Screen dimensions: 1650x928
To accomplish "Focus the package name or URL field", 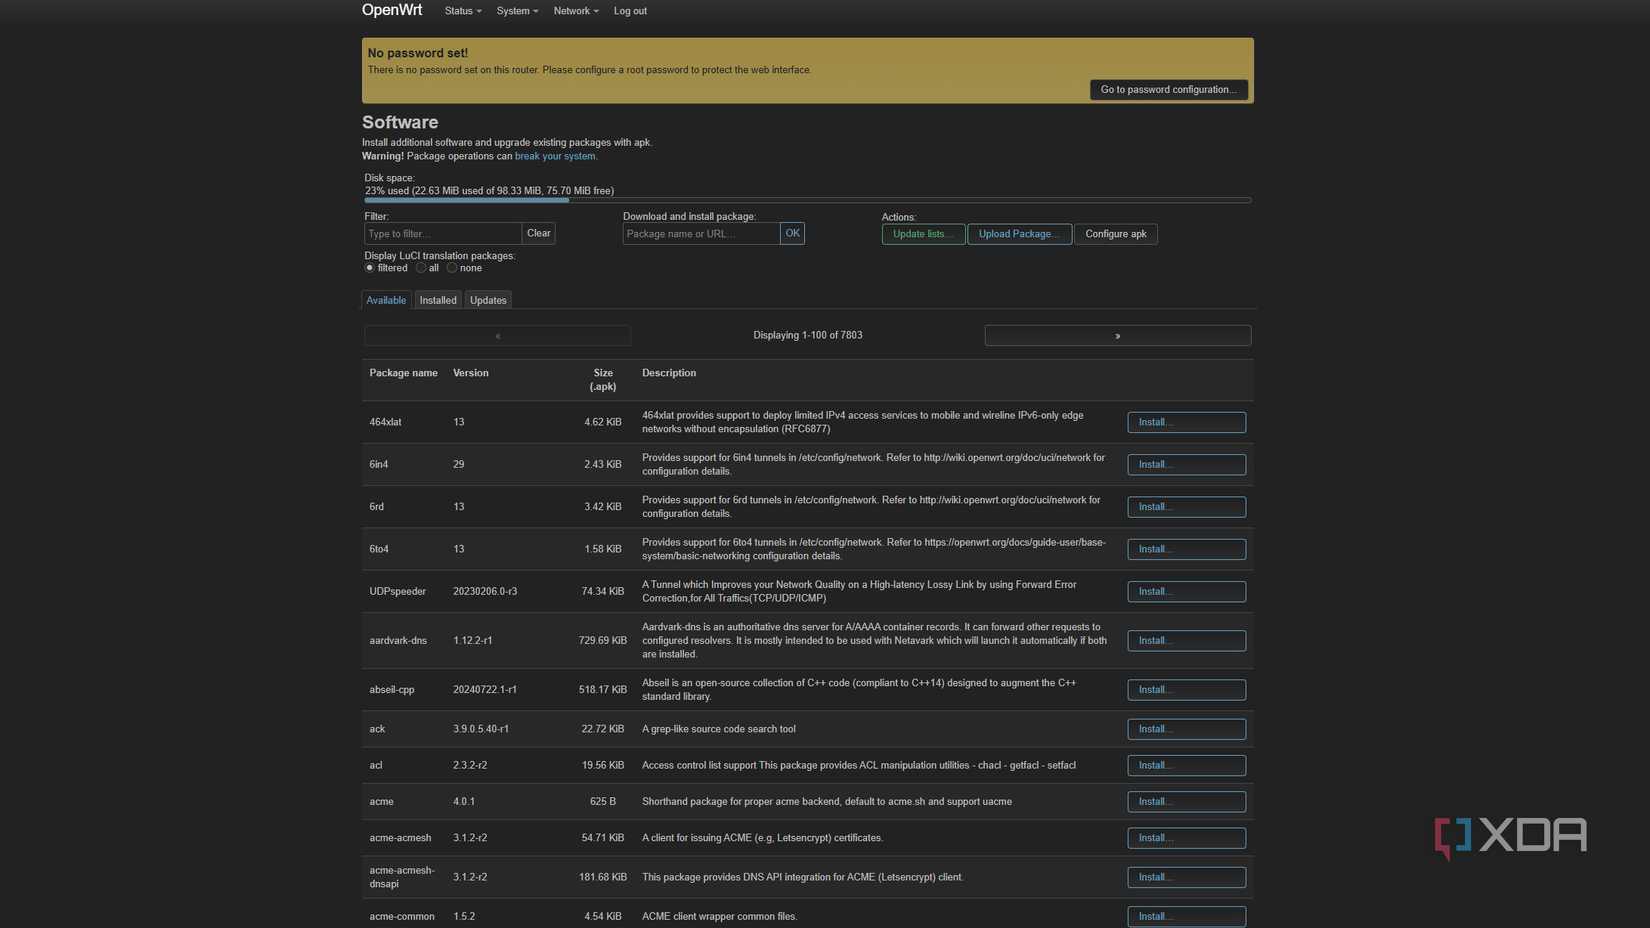I will (701, 233).
